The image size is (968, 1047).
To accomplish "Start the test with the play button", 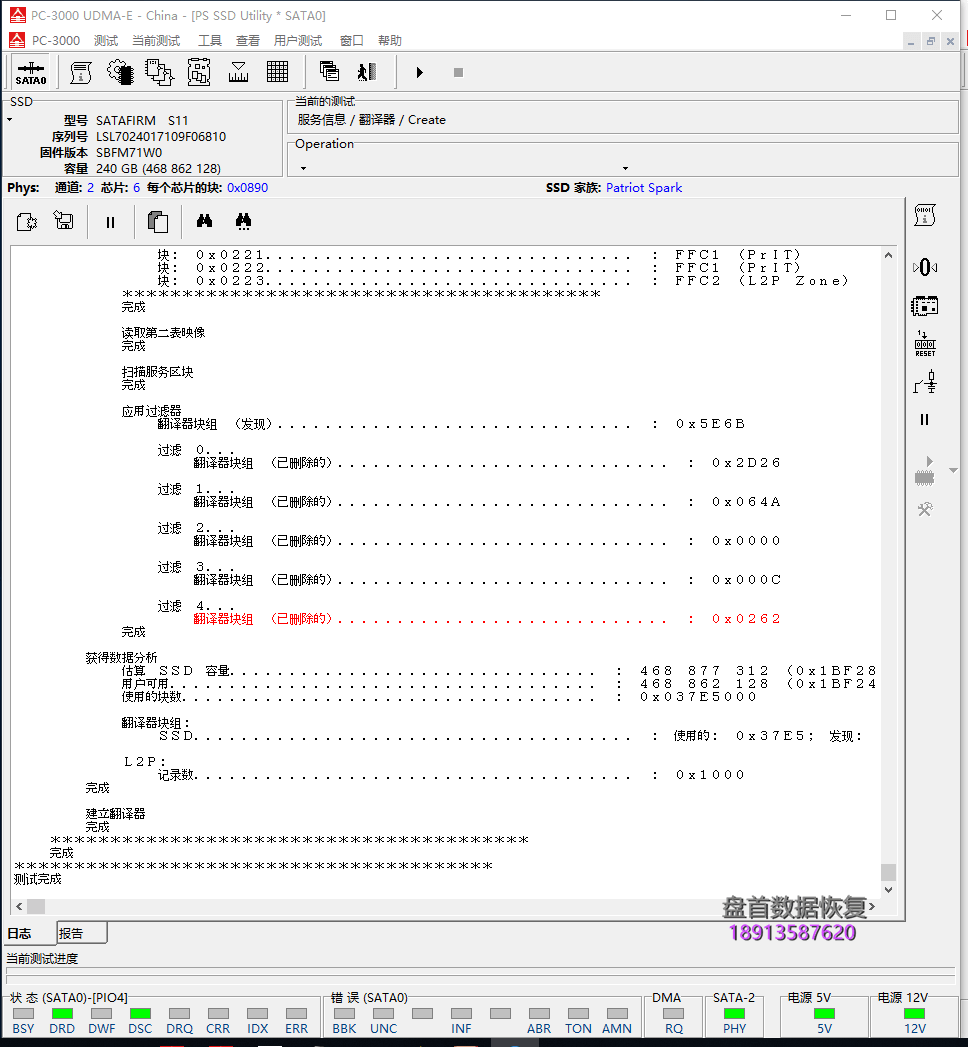I will pos(419,72).
